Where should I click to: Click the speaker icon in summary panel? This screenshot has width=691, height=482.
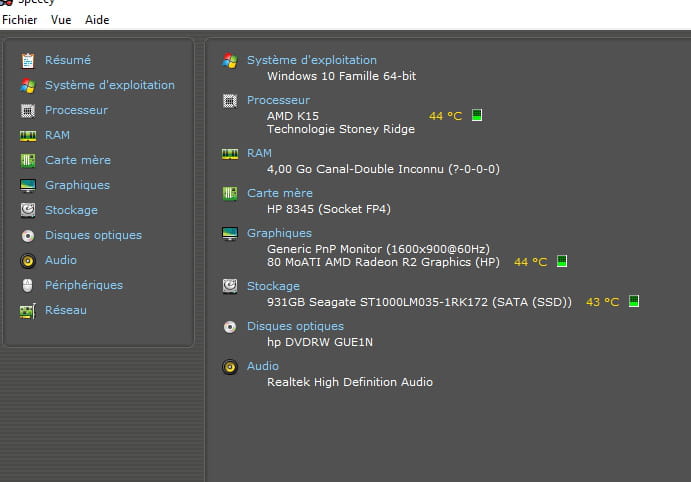[x=230, y=367]
